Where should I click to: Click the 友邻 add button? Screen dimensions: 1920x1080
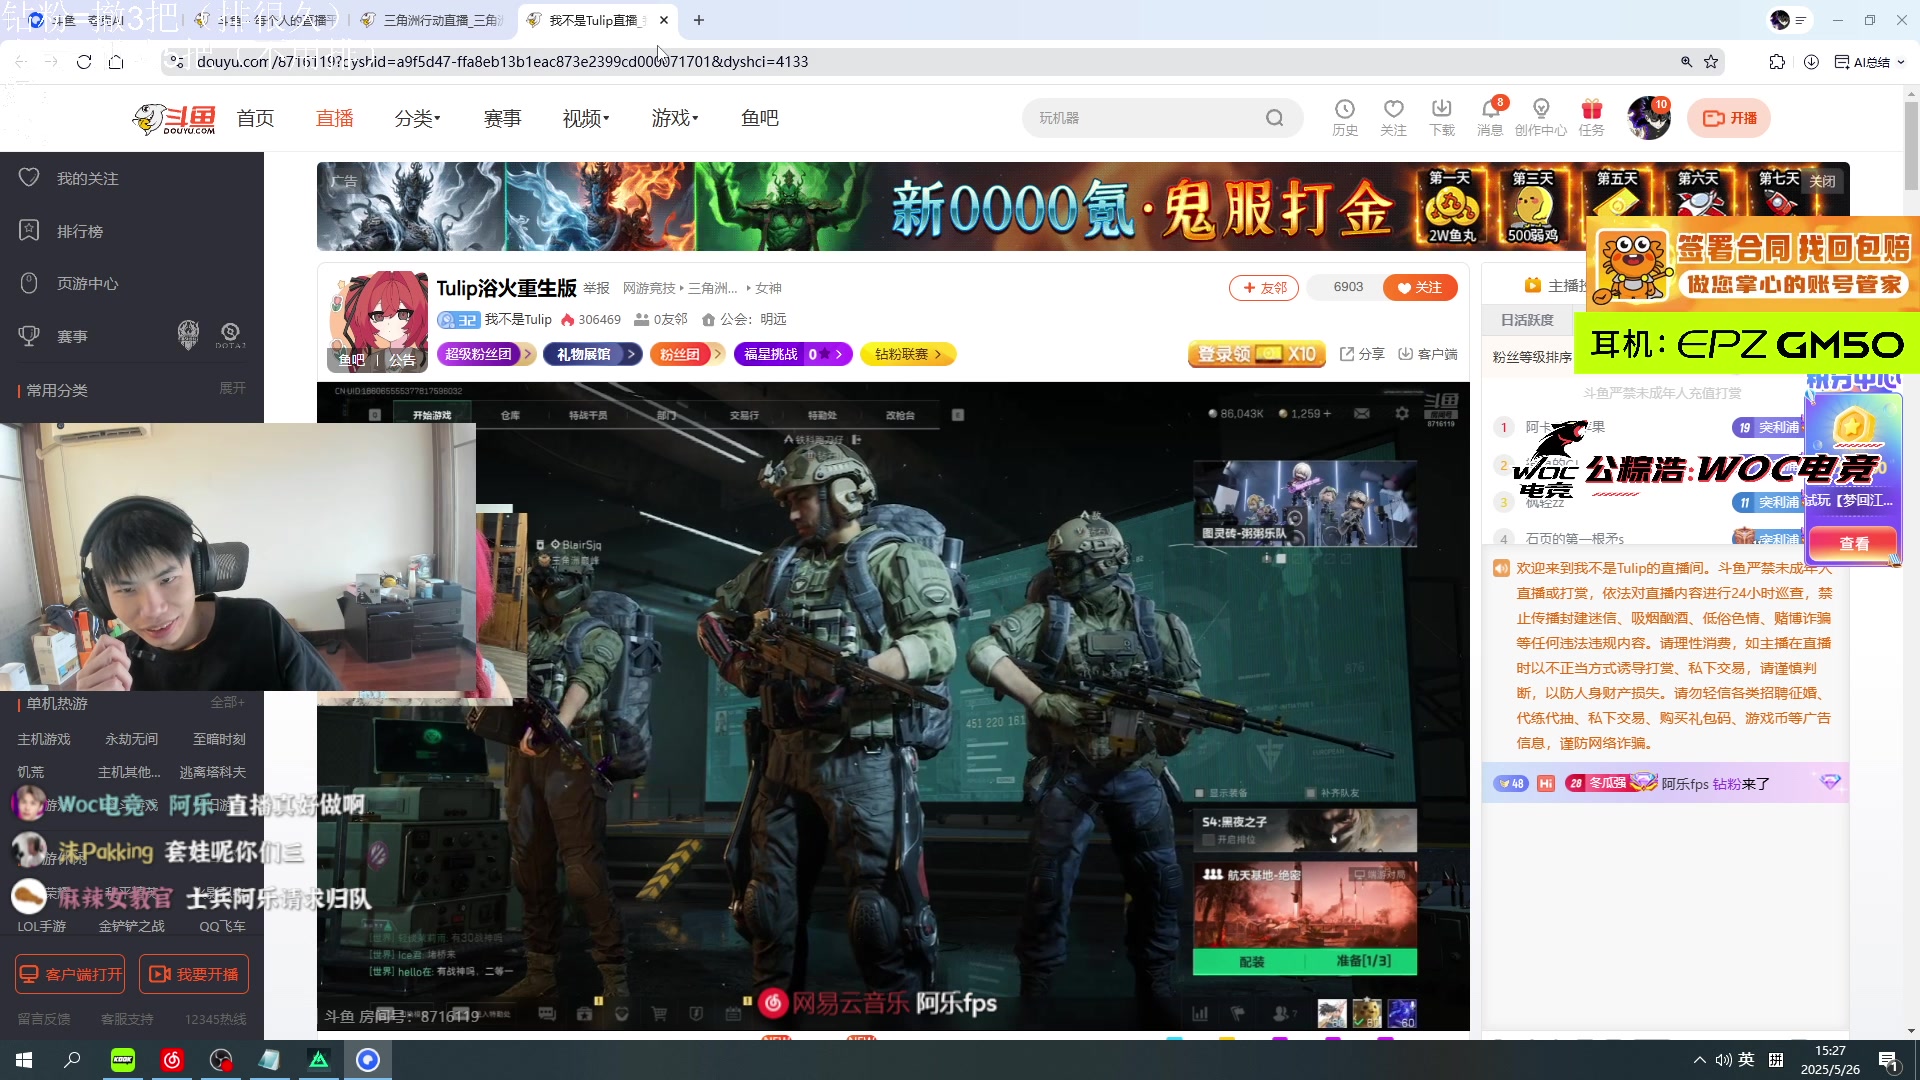click(x=1264, y=288)
